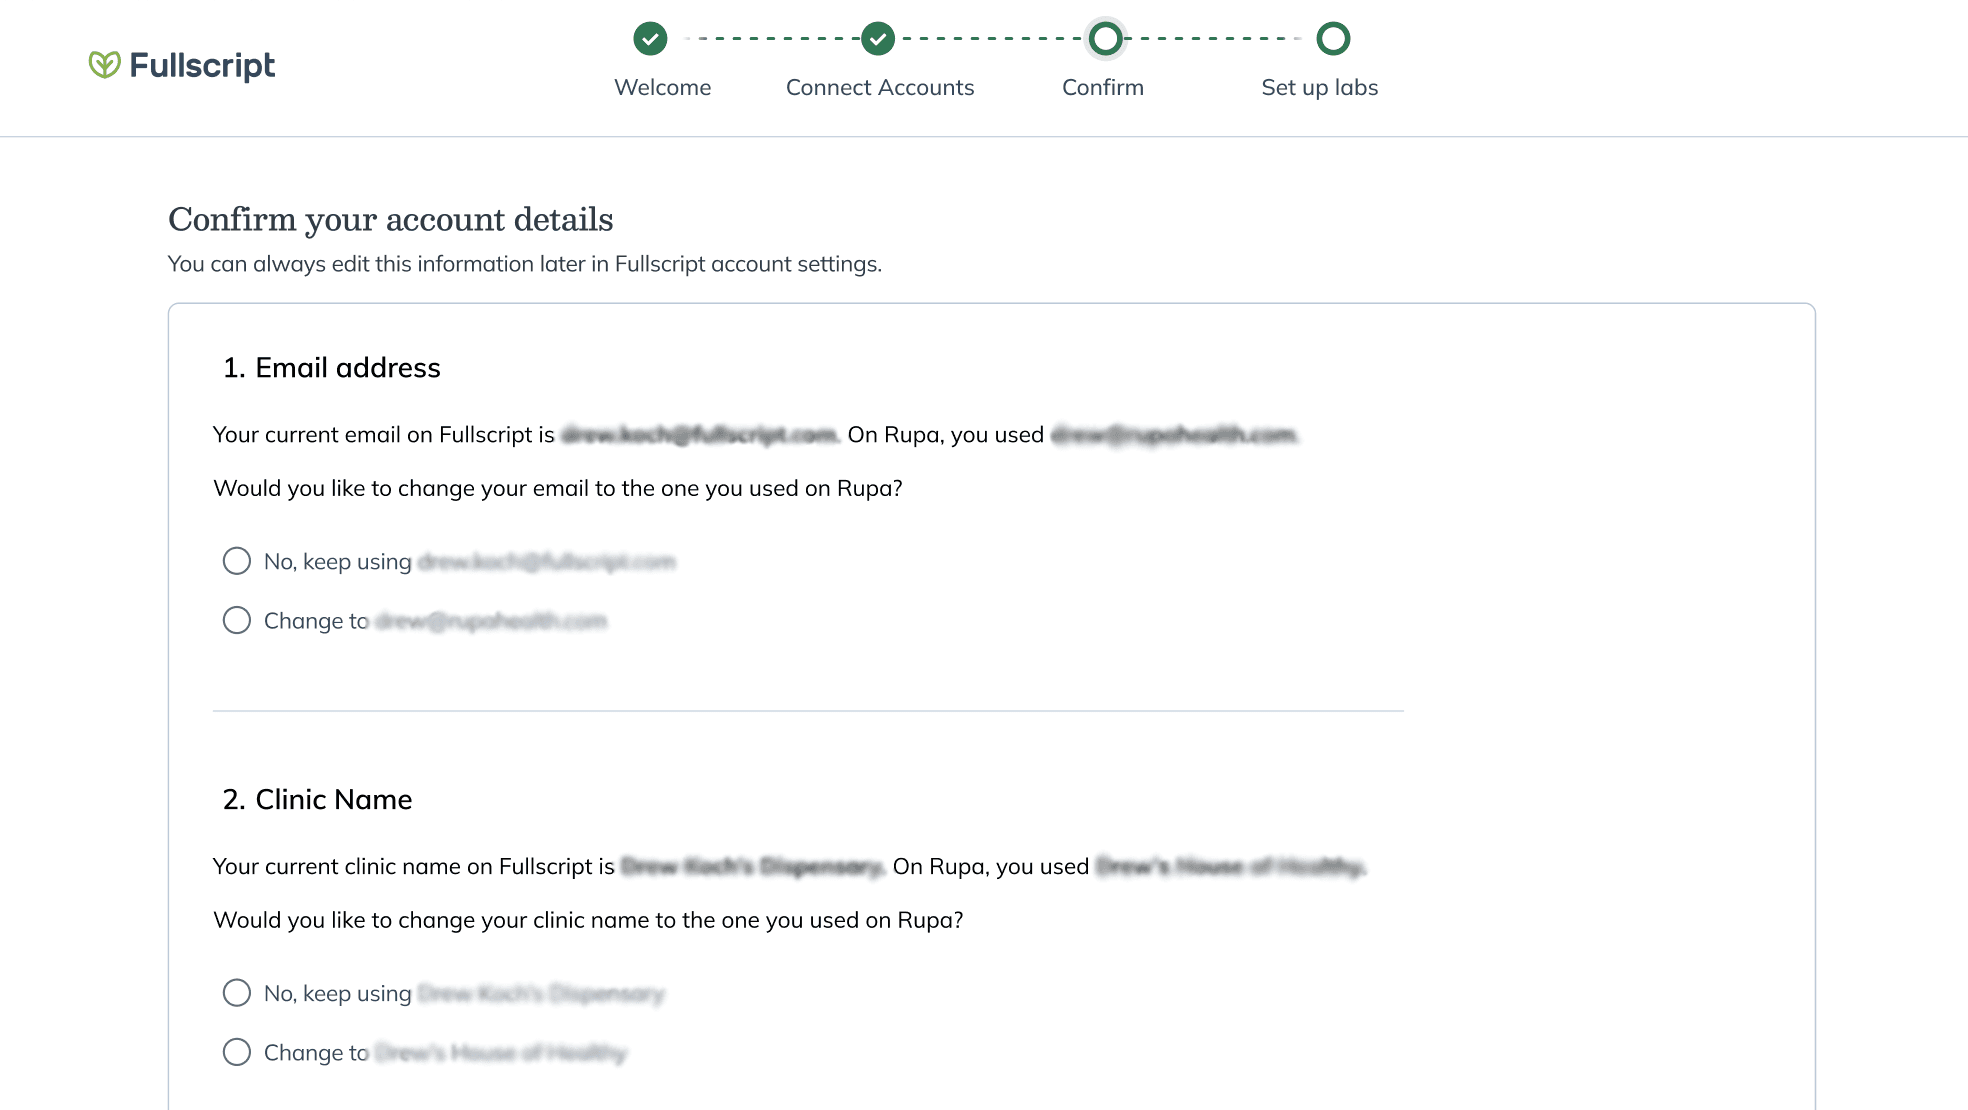Click the Welcome step checkmark circle
Viewport: 1968px width, 1110px height.
[x=650, y=39]
